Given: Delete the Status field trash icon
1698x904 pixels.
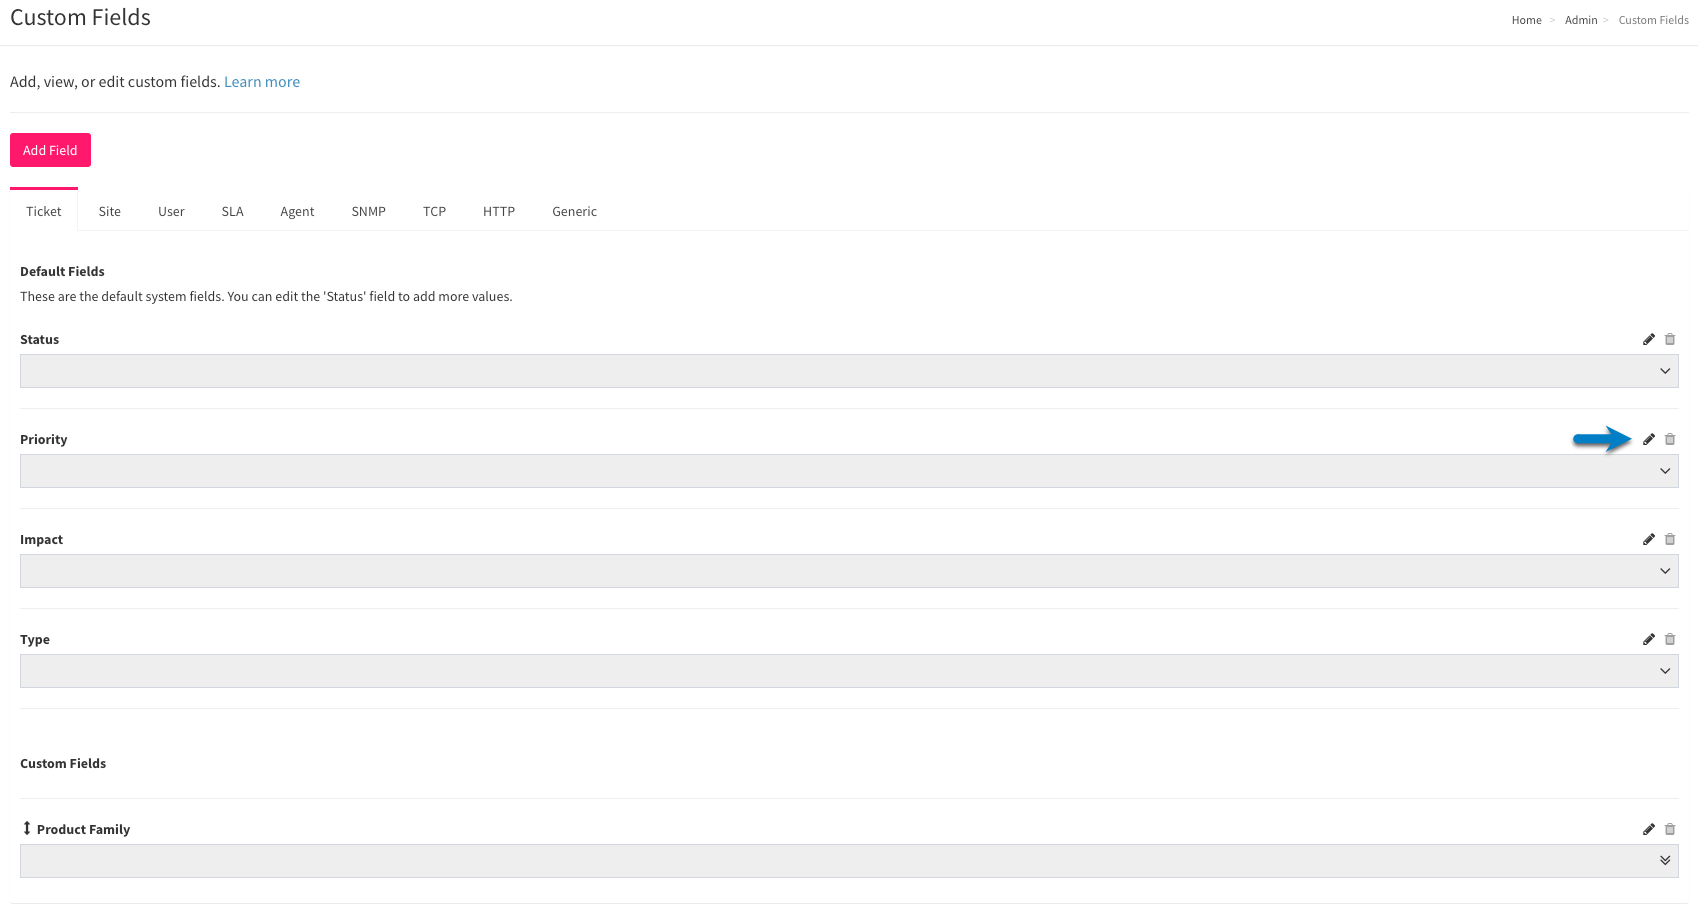Looking at the screenshot, I should pos(1670,339).
